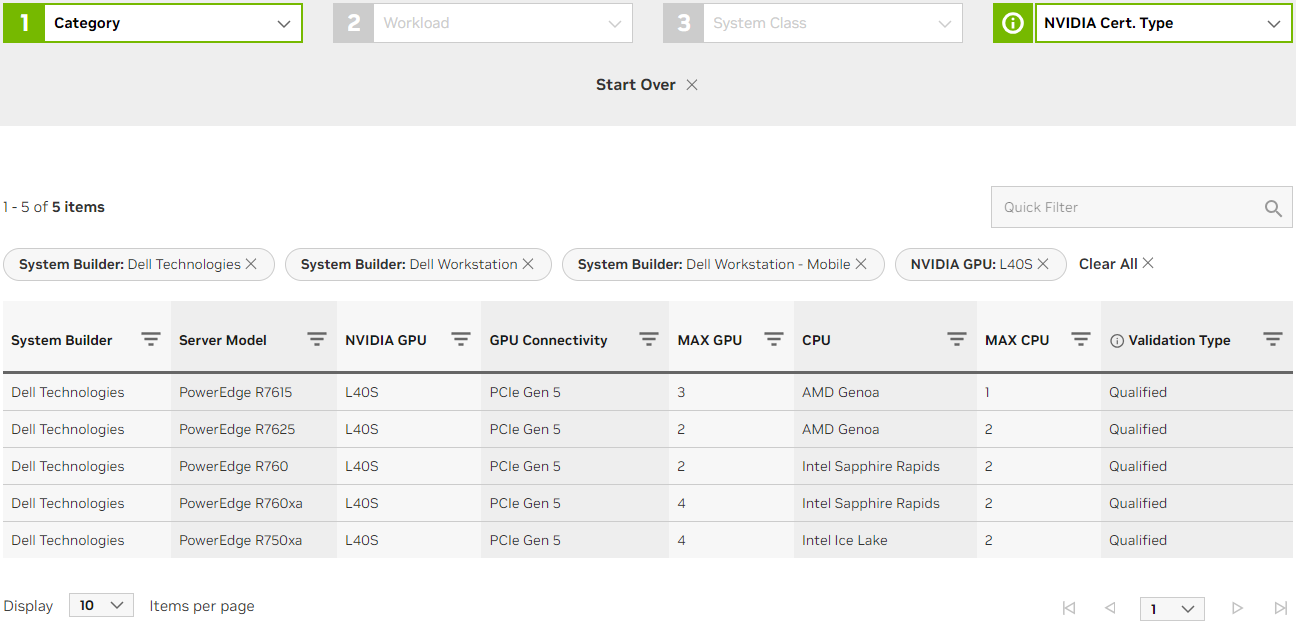Go to the next page arrow
The height and width of the screenshot is (626, 1296).
[x=1237, y=608]
